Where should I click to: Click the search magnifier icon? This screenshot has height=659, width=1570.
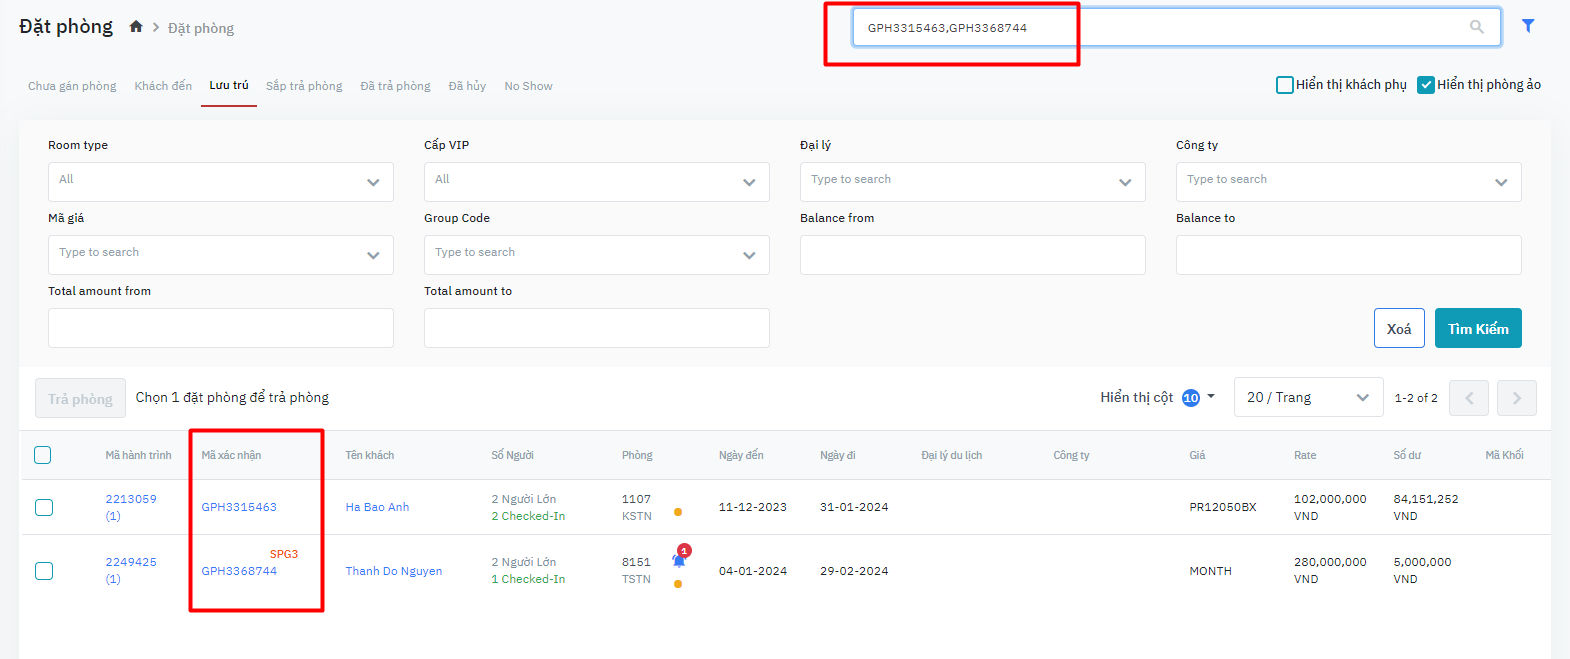tap(1476, 27)
